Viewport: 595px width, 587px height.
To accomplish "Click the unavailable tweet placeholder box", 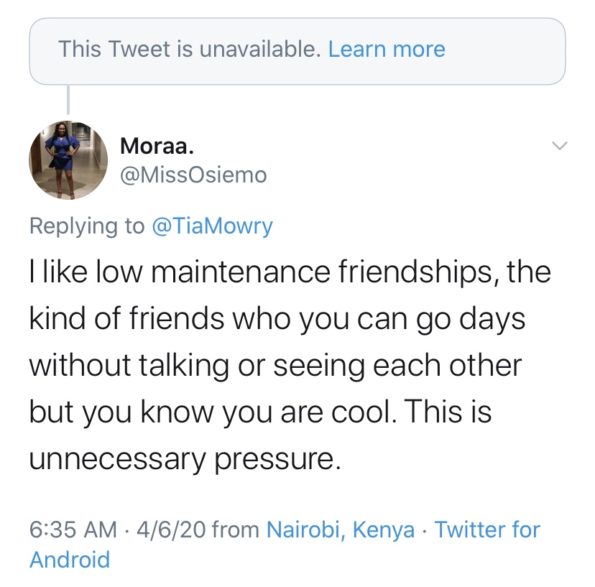I will point(297,51).
